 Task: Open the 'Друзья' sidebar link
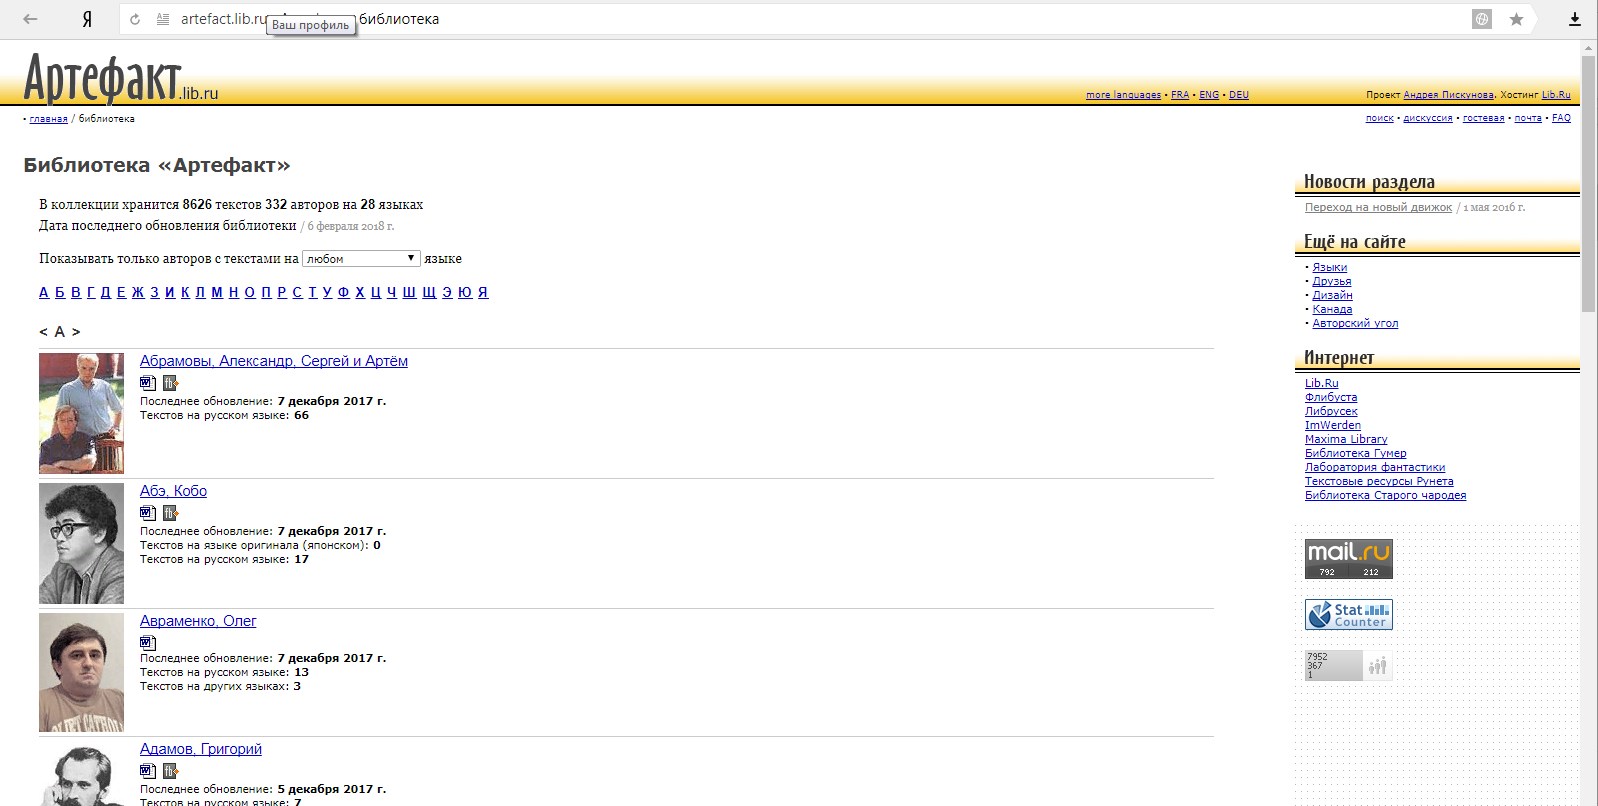[1332, 281]
